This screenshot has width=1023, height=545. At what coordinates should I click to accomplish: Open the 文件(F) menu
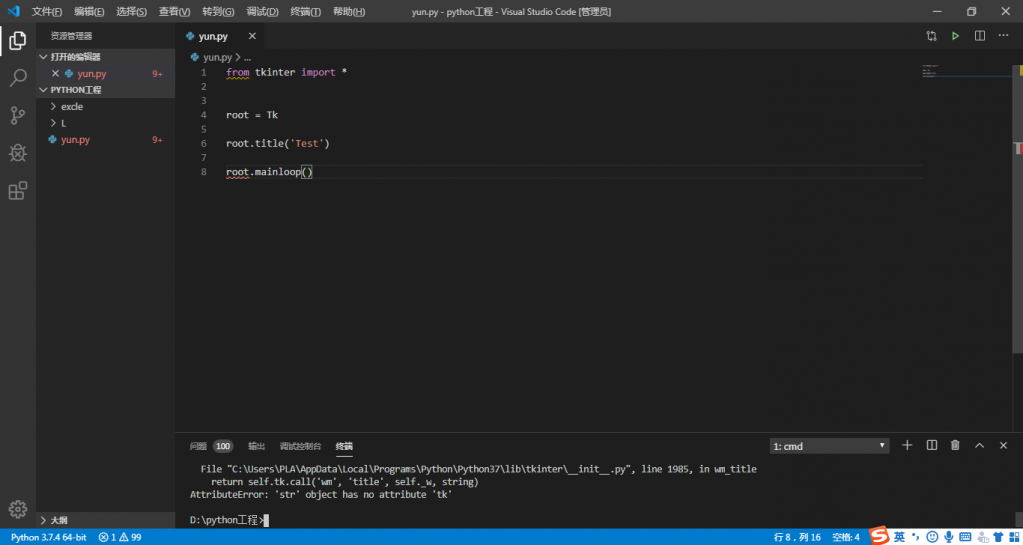(48, 12)
